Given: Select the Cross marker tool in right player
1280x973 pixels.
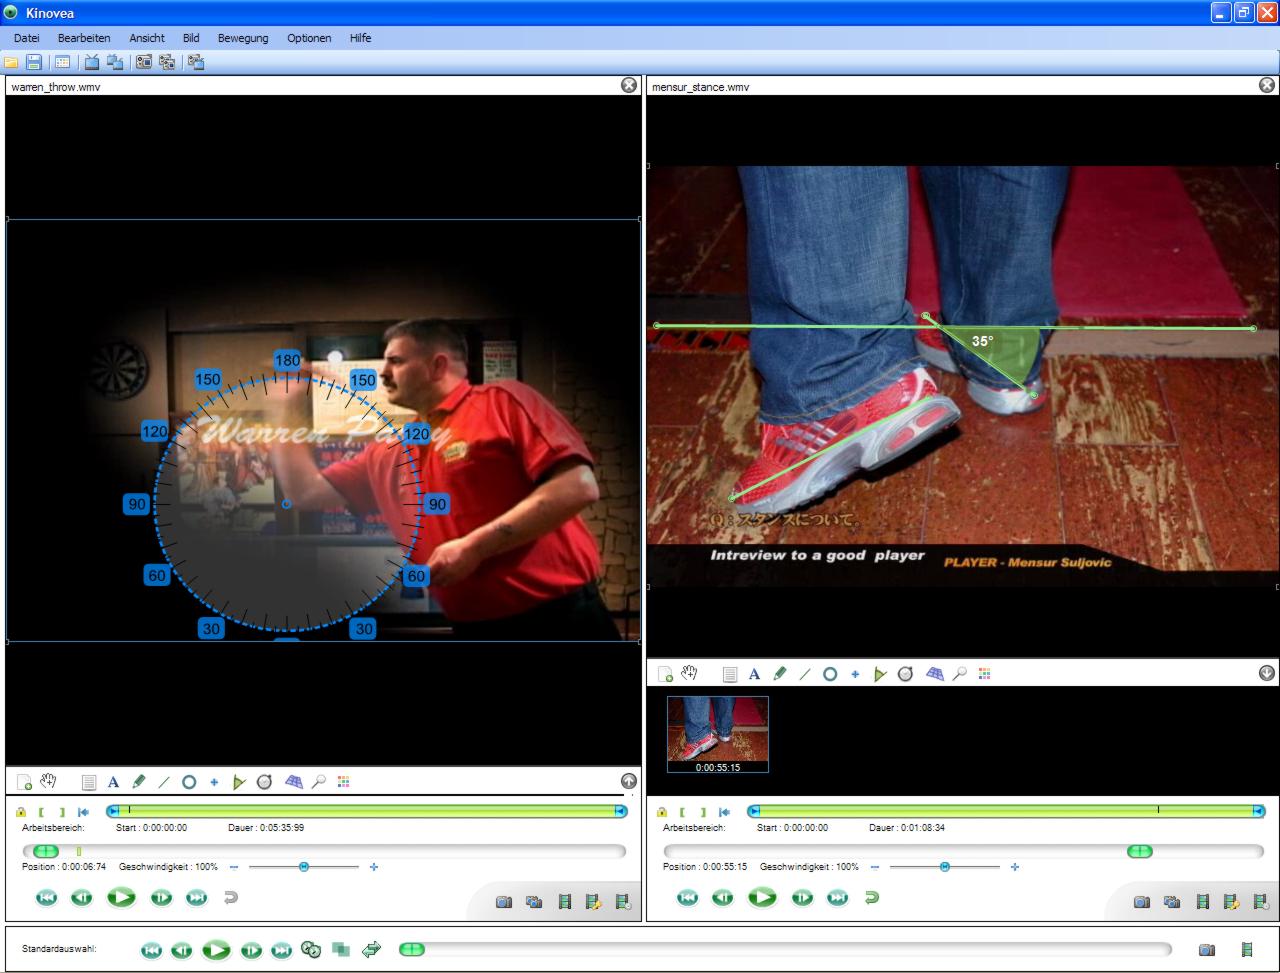Looking at the screenshot, I should (855, 675).
